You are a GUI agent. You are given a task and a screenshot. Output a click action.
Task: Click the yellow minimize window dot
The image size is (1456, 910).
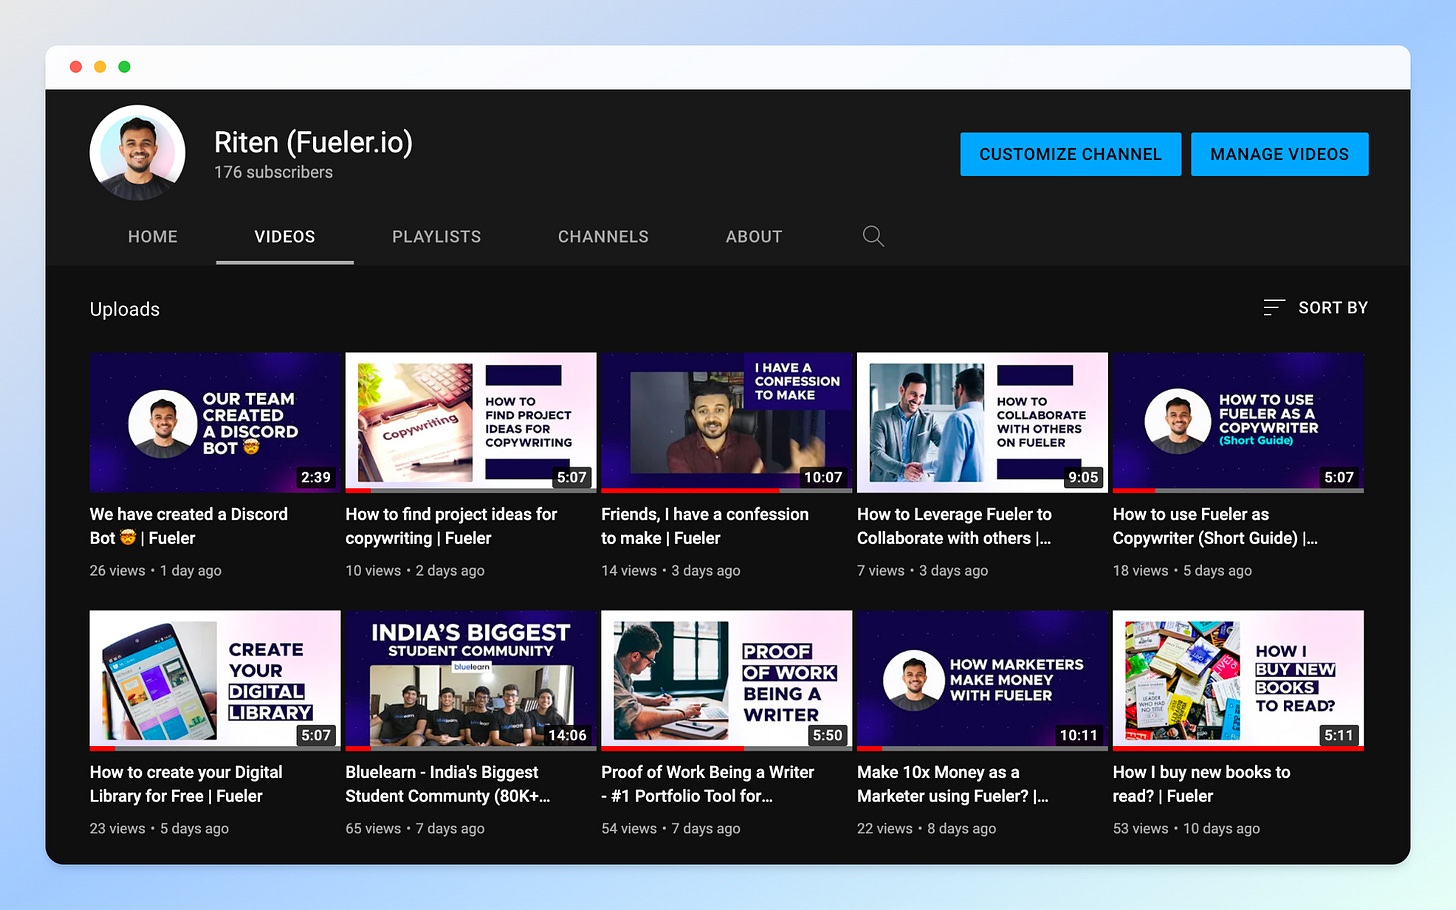point(100,67)
